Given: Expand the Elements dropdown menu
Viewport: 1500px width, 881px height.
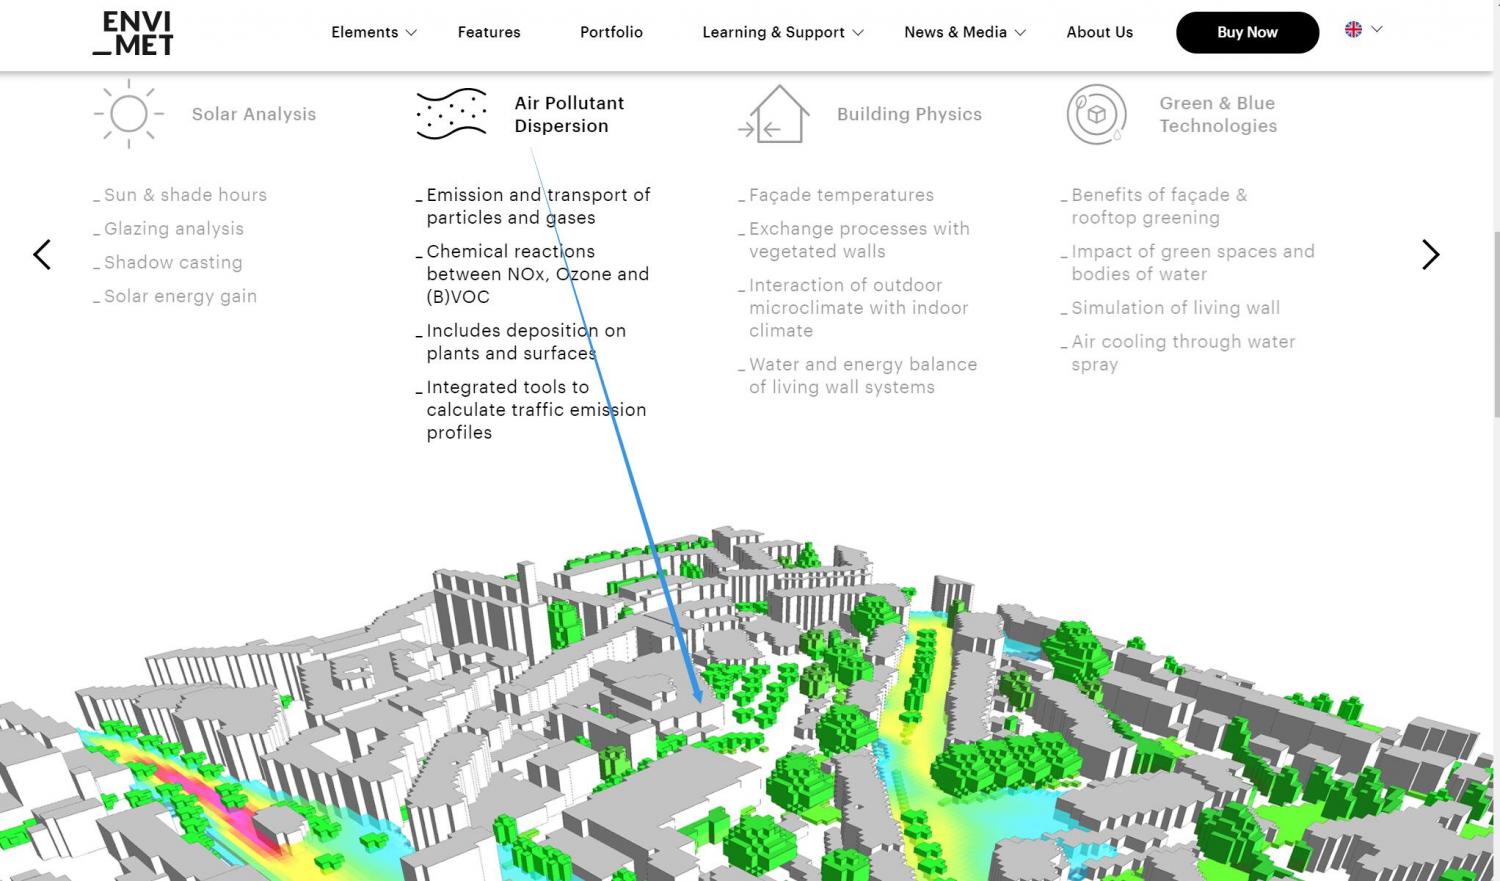Looking at the screenshot, I should point(374,32).
